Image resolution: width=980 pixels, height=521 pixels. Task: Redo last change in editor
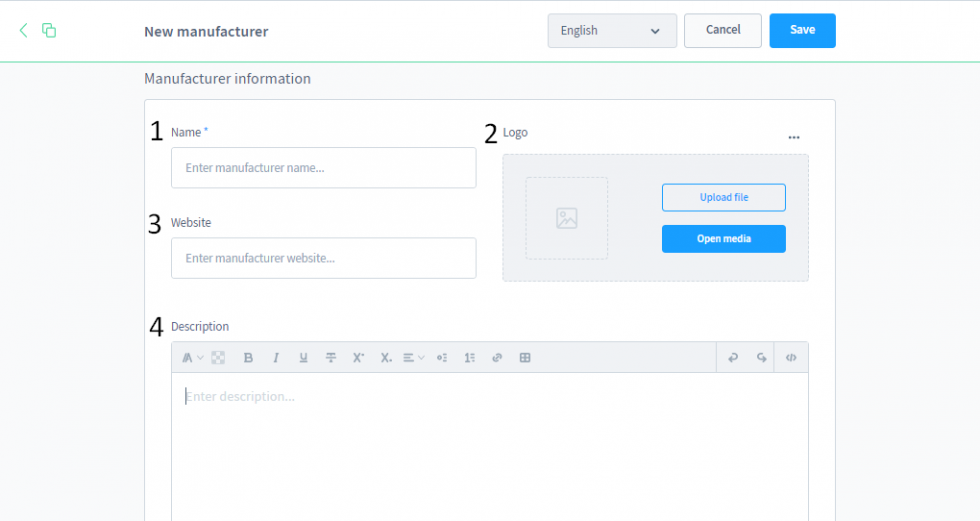point(761,358)
